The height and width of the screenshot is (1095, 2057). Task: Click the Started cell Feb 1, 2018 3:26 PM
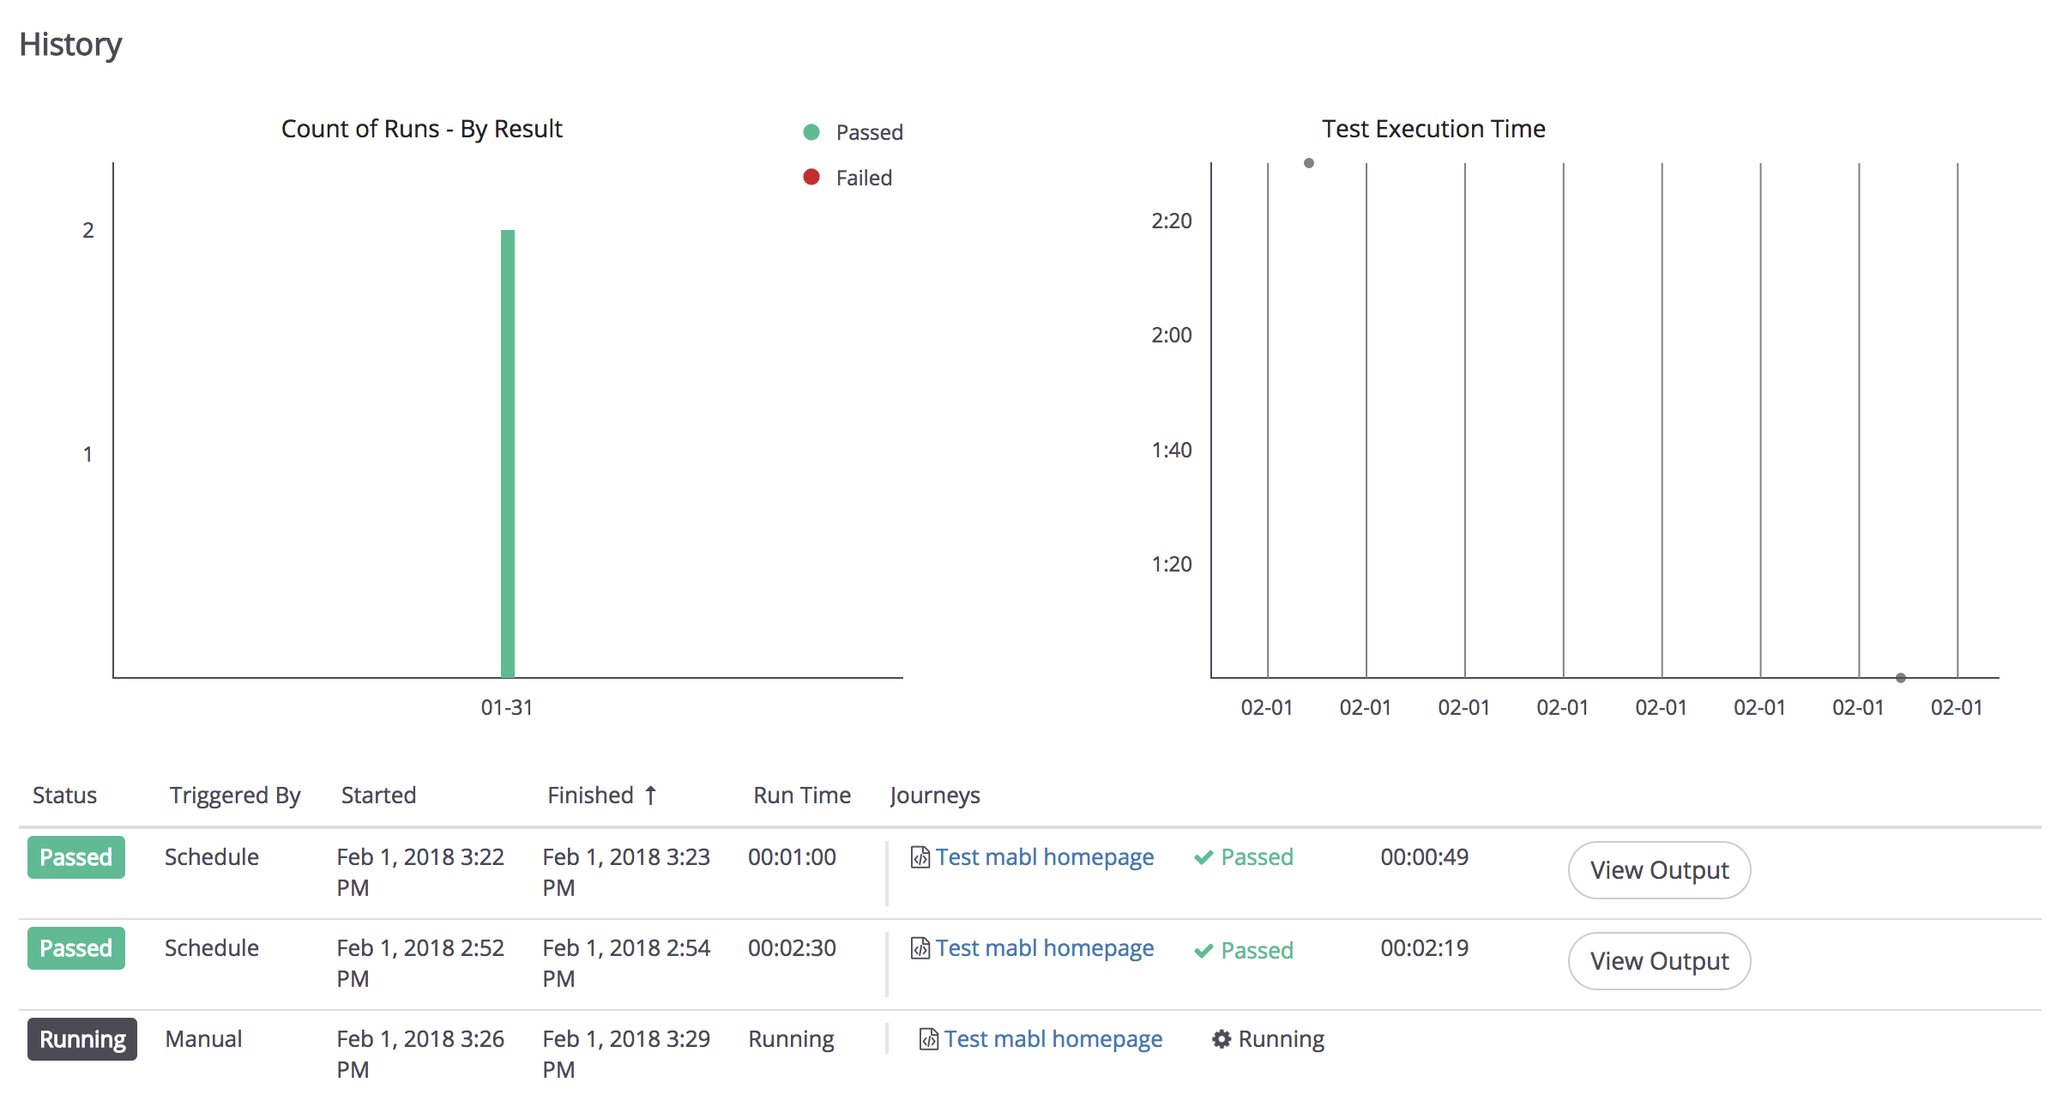coord(420,1055)
